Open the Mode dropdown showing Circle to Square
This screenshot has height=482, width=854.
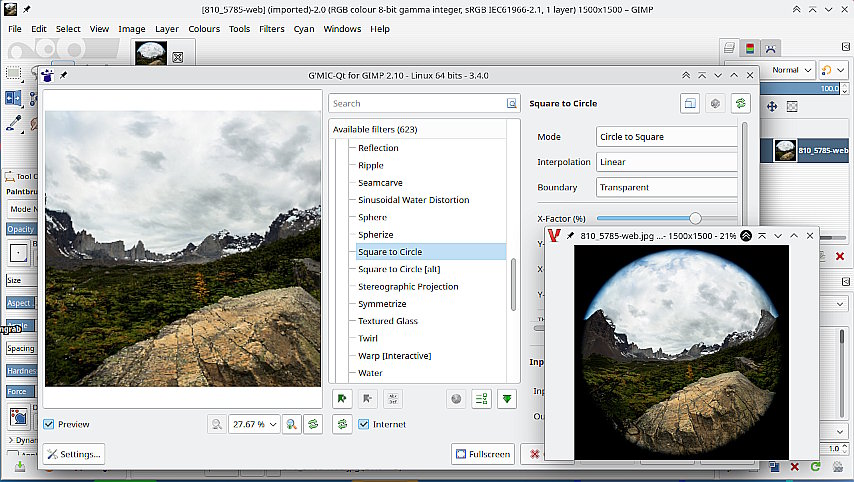click(x=666, y=137)
